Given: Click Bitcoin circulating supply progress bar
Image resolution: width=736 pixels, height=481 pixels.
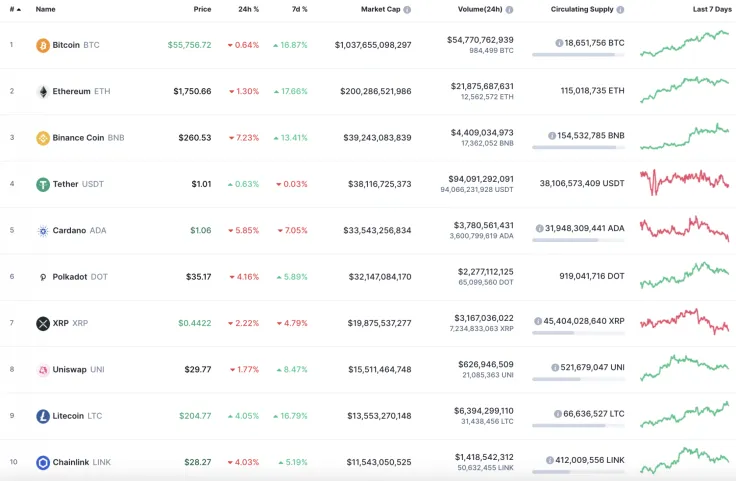Looking at the screenshot, I should [x=578, y=55].
